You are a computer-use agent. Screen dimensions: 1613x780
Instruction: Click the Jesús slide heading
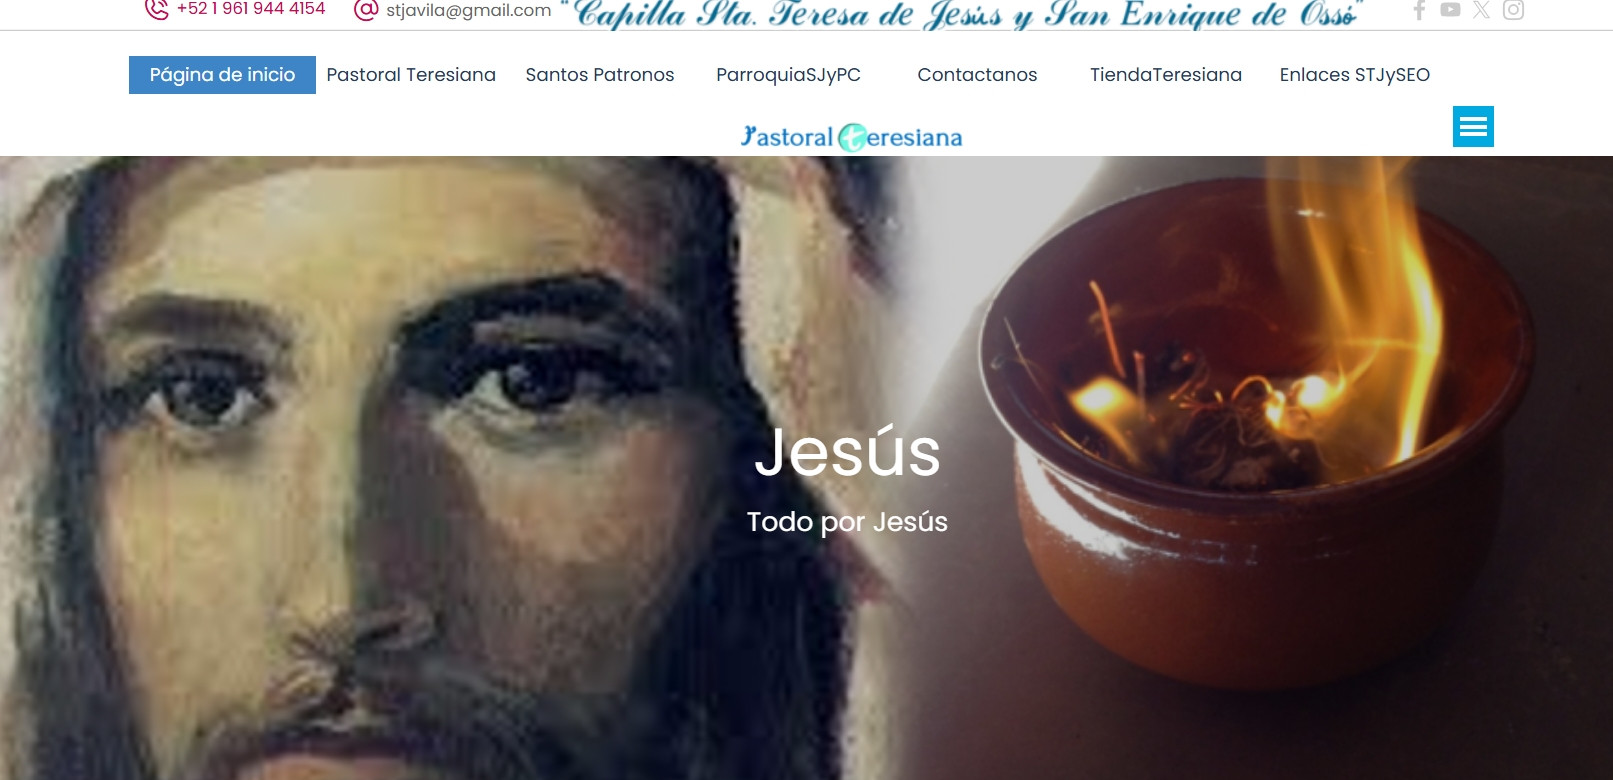pos(847,453)
